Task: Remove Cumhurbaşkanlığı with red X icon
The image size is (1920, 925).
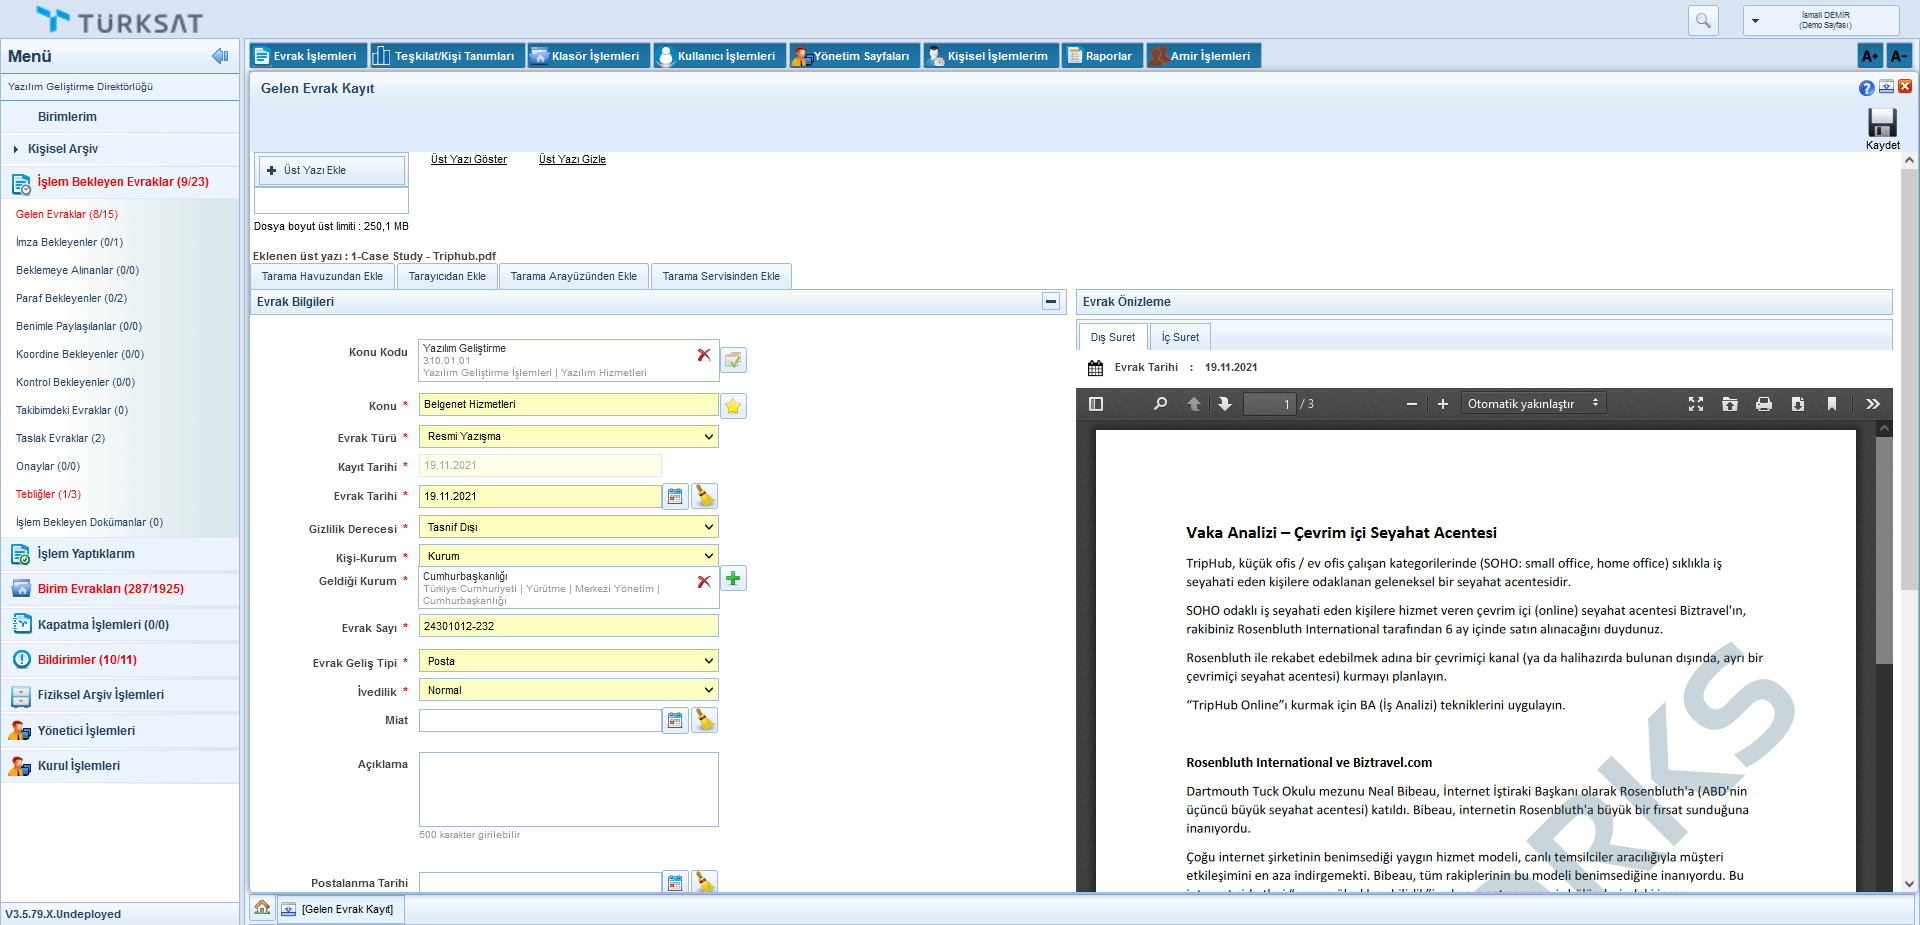Action: pos(704,581)
